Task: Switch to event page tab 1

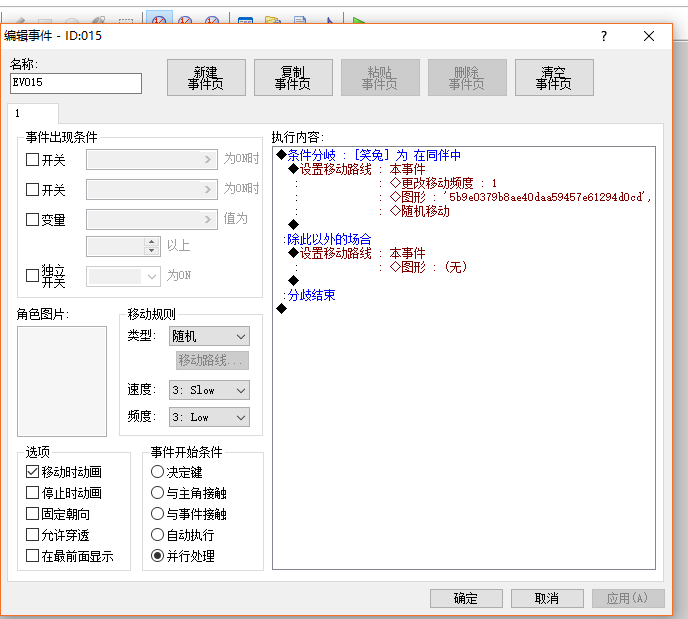Action: pos(33,114)
